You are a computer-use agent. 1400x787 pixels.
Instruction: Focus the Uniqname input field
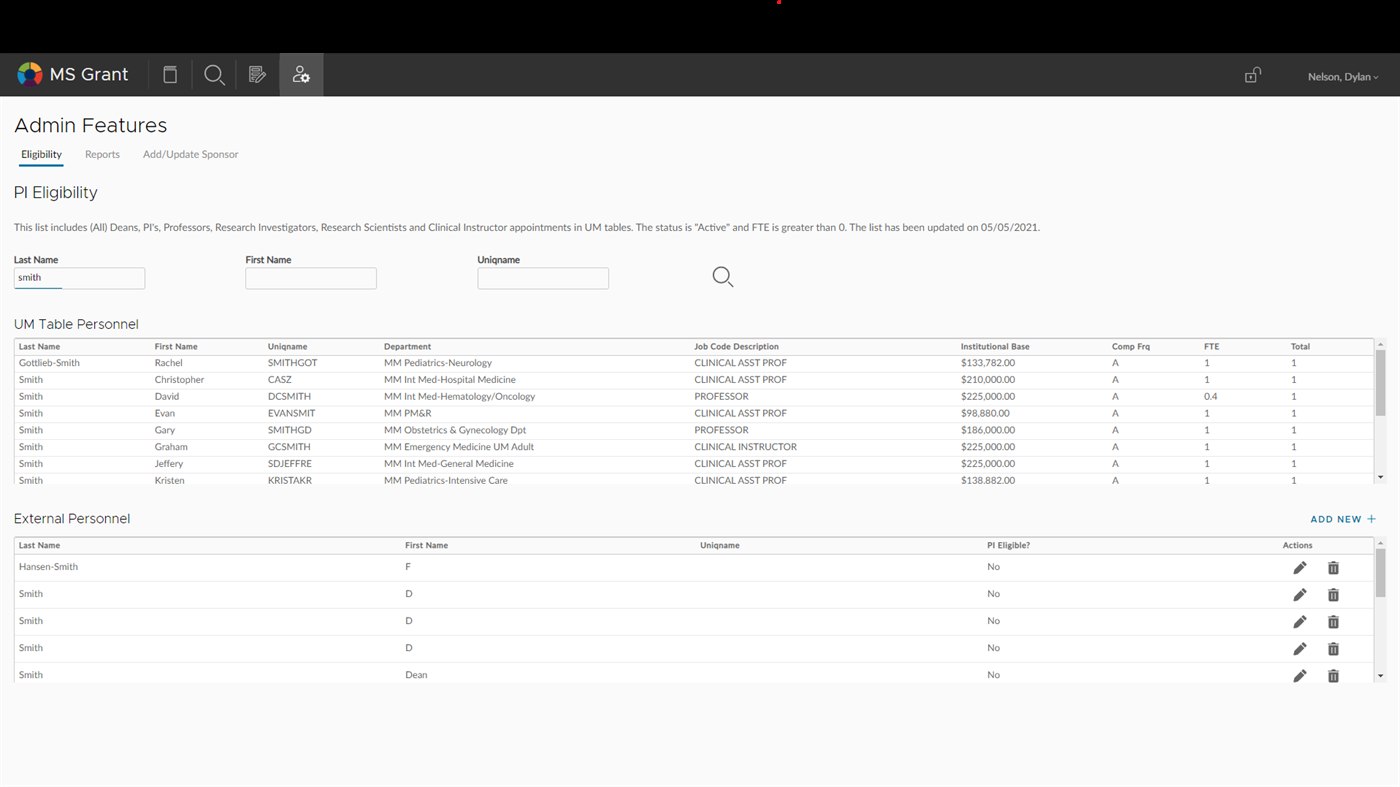pyautogui.click(x=543, y=278)
